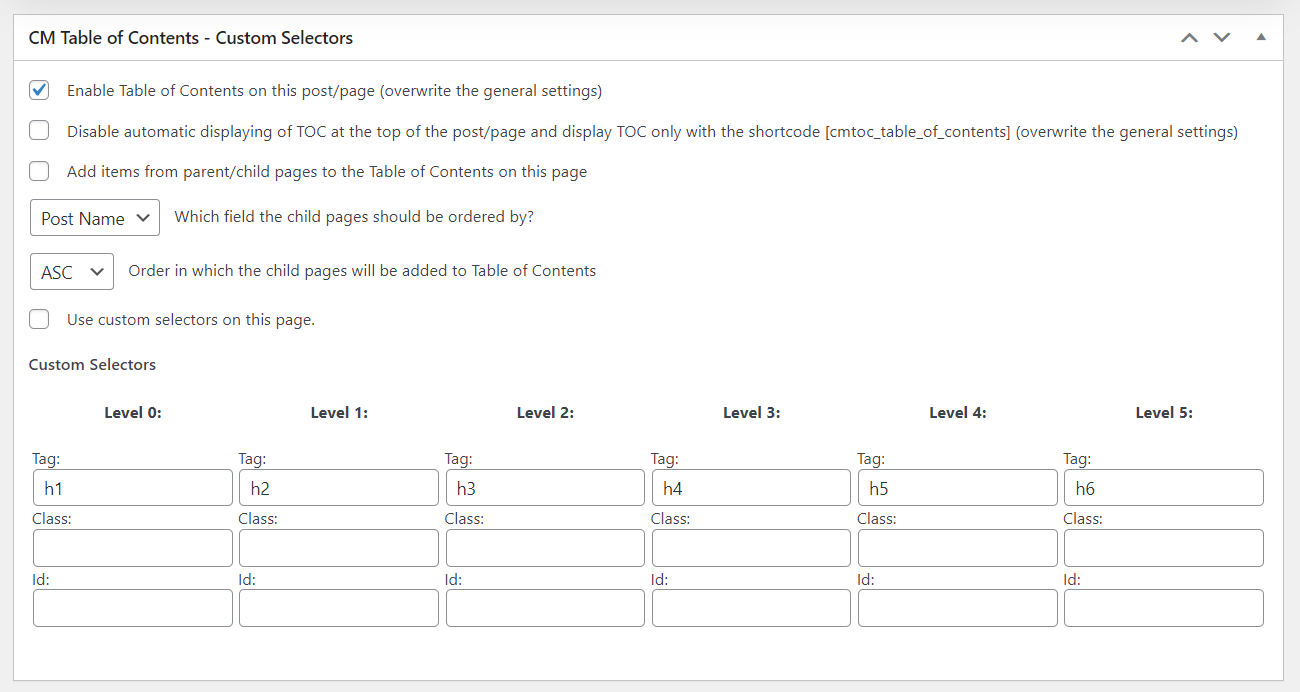1300x692 pixels.
Task: Open the Post Name ordering dropdown
Action: [95, 217]
